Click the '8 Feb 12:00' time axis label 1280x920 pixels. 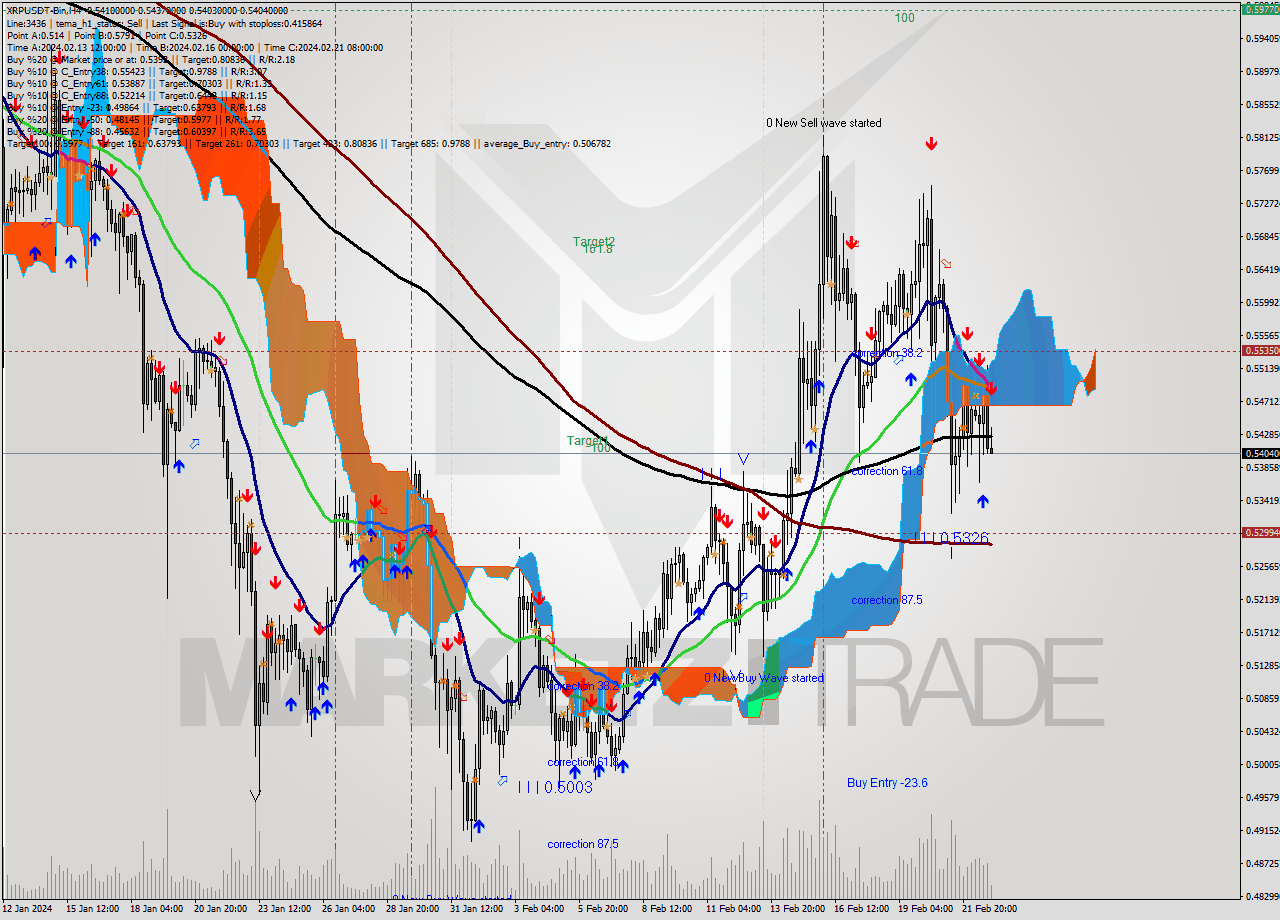[x=667, y=909]
